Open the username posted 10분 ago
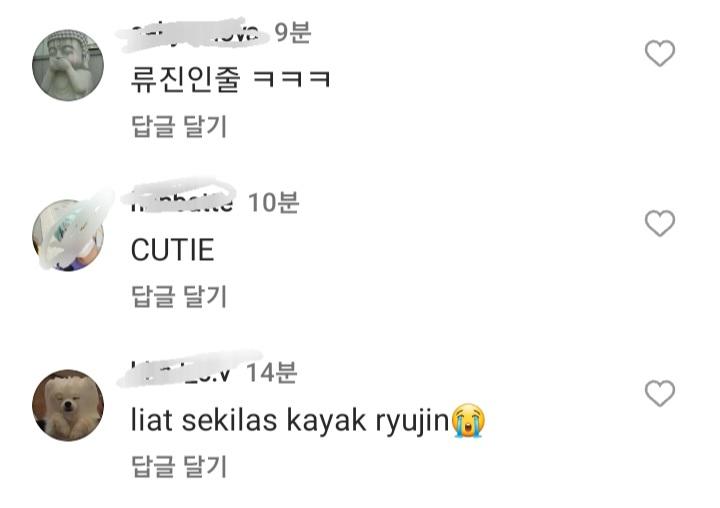This screenshot has height=508, width=720. click(x=182, y=203)
